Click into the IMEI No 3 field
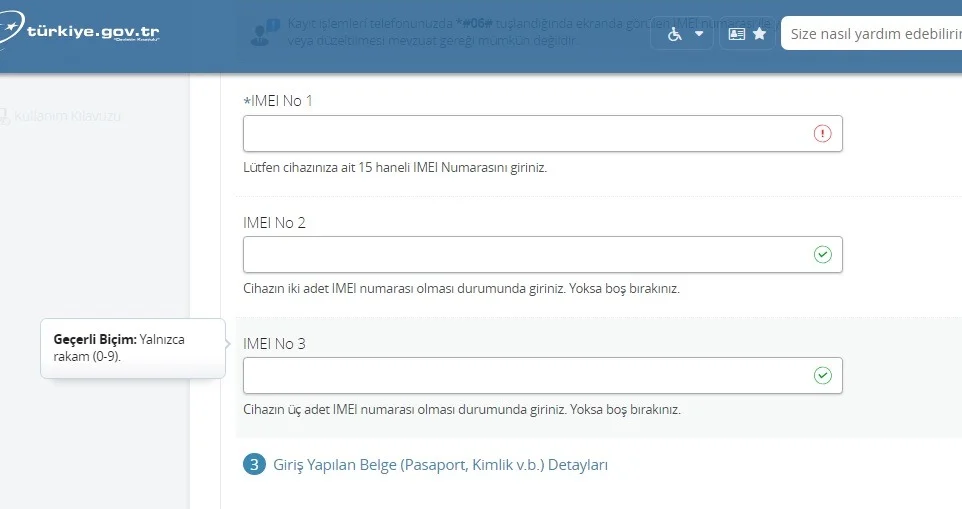Viewport: 962px width, 509px height. click(x=525, y=376)
